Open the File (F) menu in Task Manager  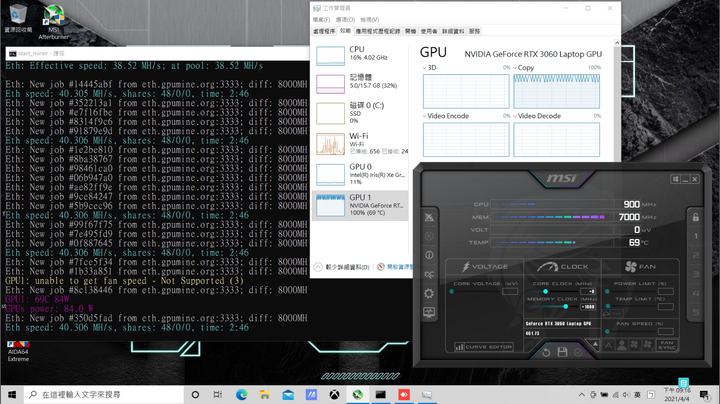[x=321, y=20]
